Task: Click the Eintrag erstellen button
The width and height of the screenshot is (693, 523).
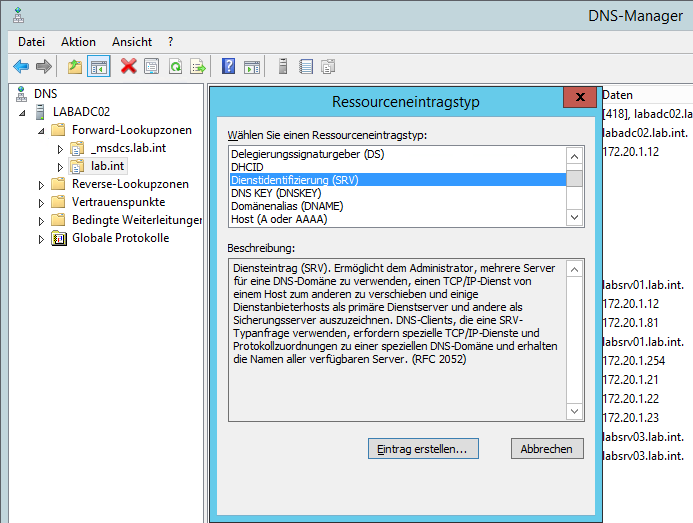Action: pos(423,449)
